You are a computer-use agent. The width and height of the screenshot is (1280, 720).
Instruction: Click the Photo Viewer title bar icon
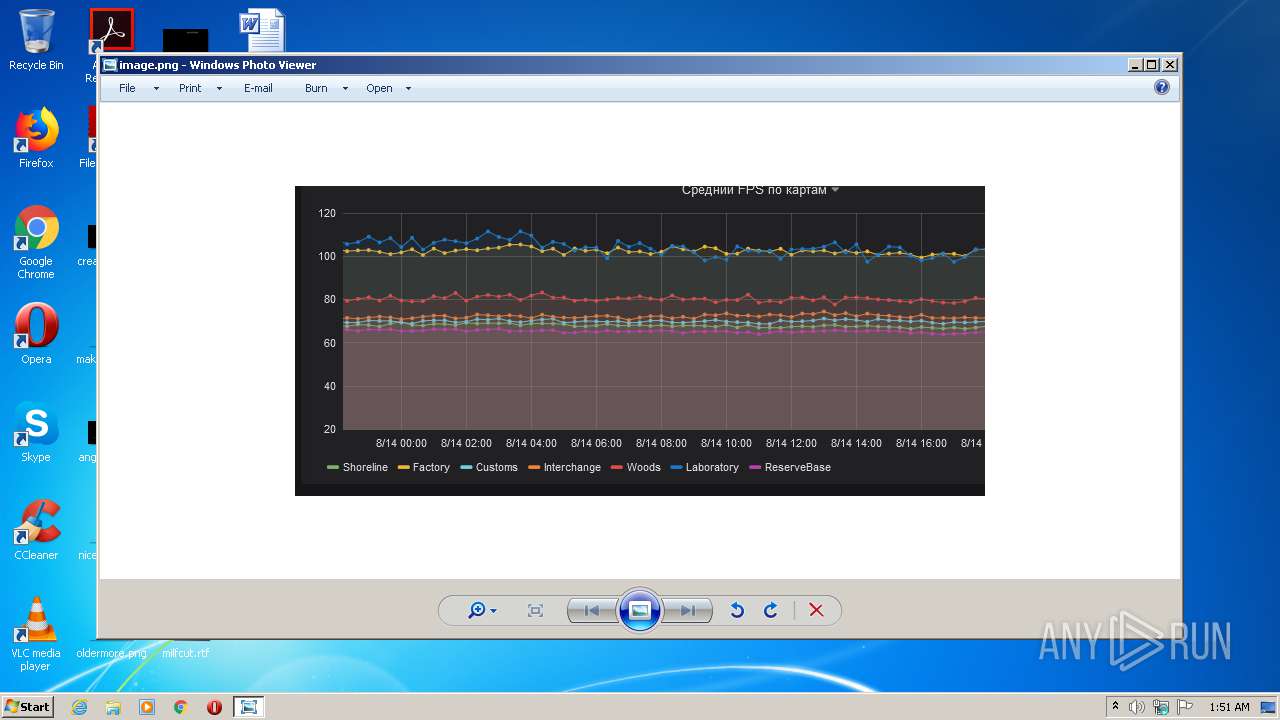[x=110, y=65]
